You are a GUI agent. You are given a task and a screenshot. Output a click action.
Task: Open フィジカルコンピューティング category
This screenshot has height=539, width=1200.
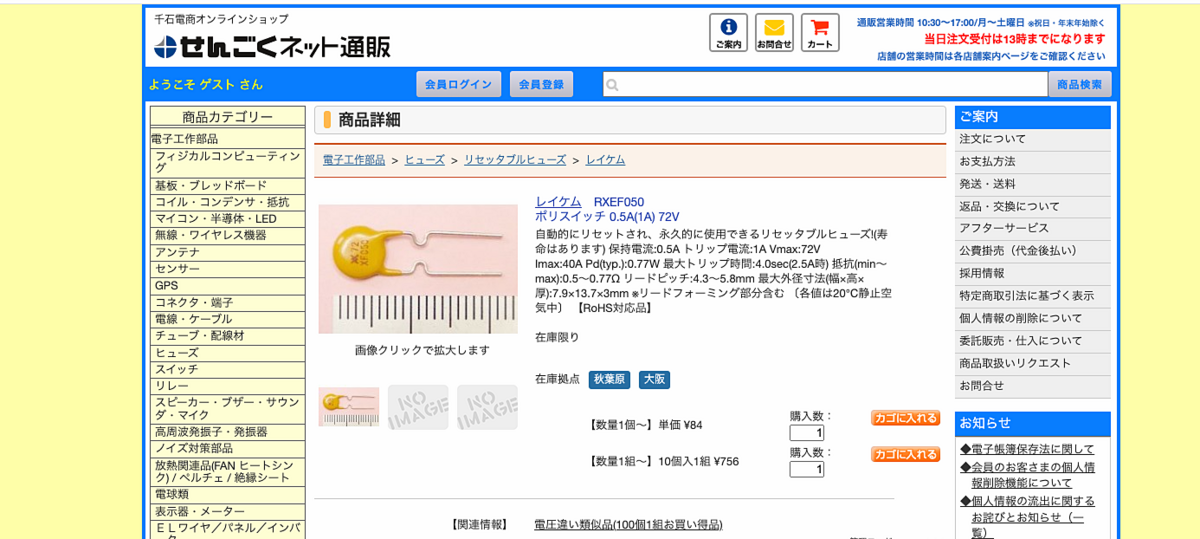[x=227, y=162]
